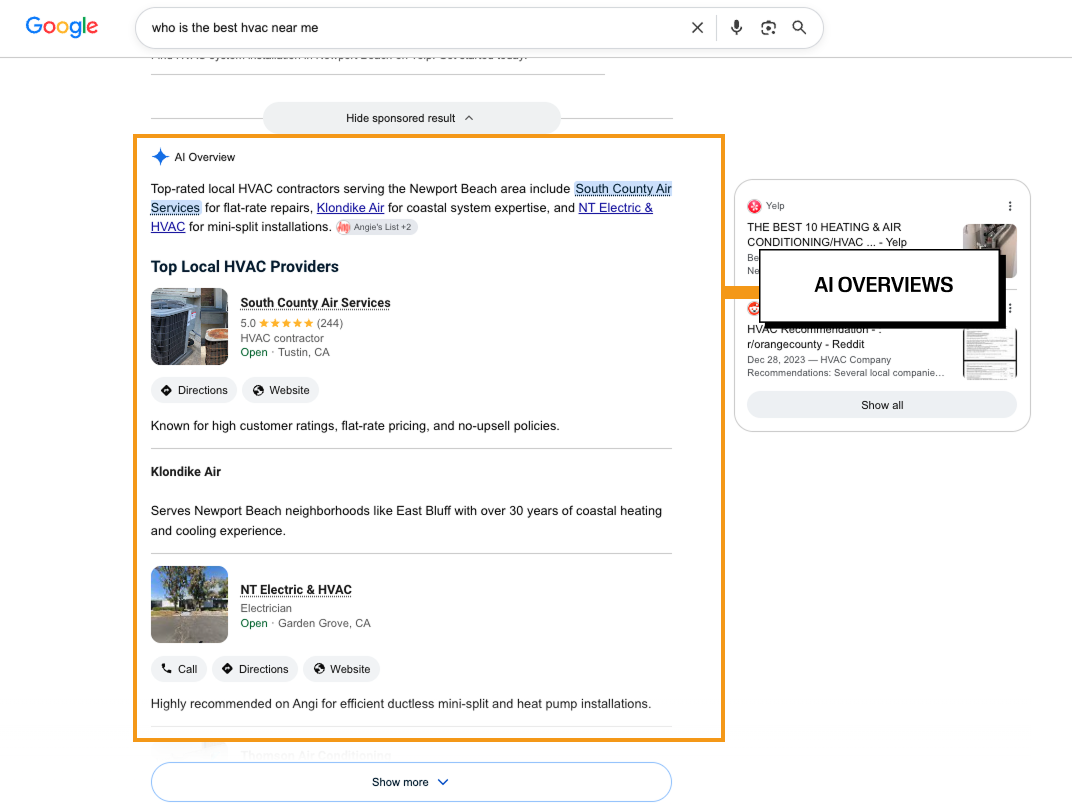Click Top Local HVAC Providers heading
This screenshot has width=1072, height=806.
[x=245, y=267]
